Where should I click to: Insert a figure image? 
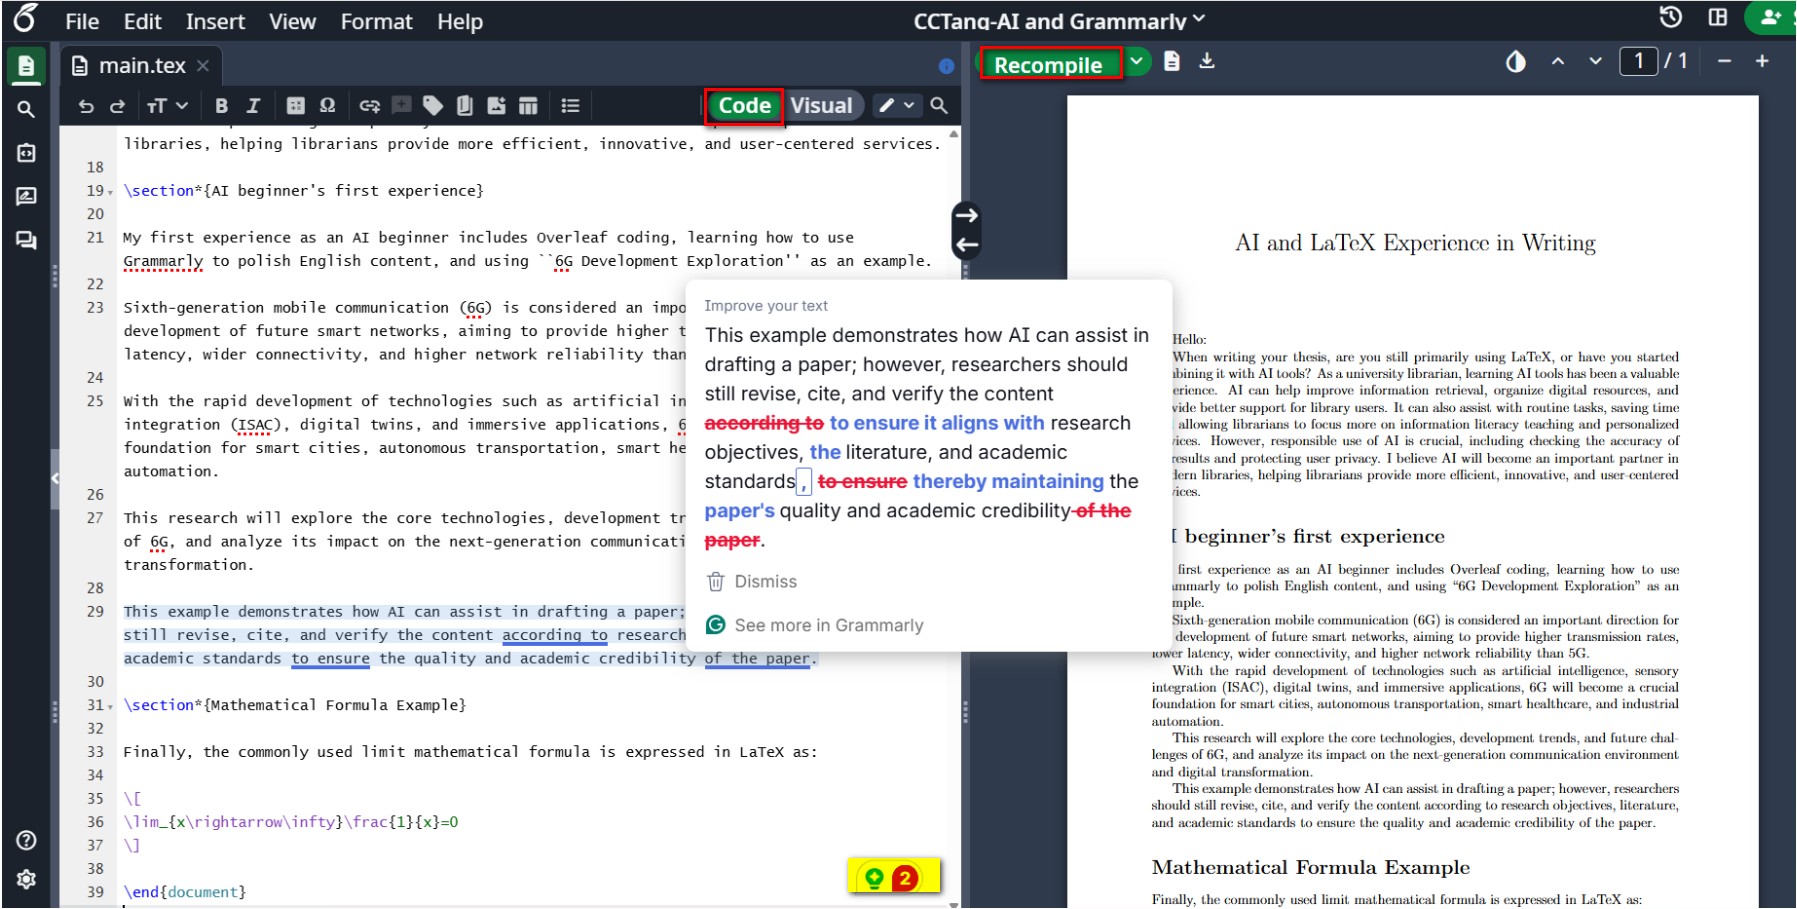coord(496,106)
